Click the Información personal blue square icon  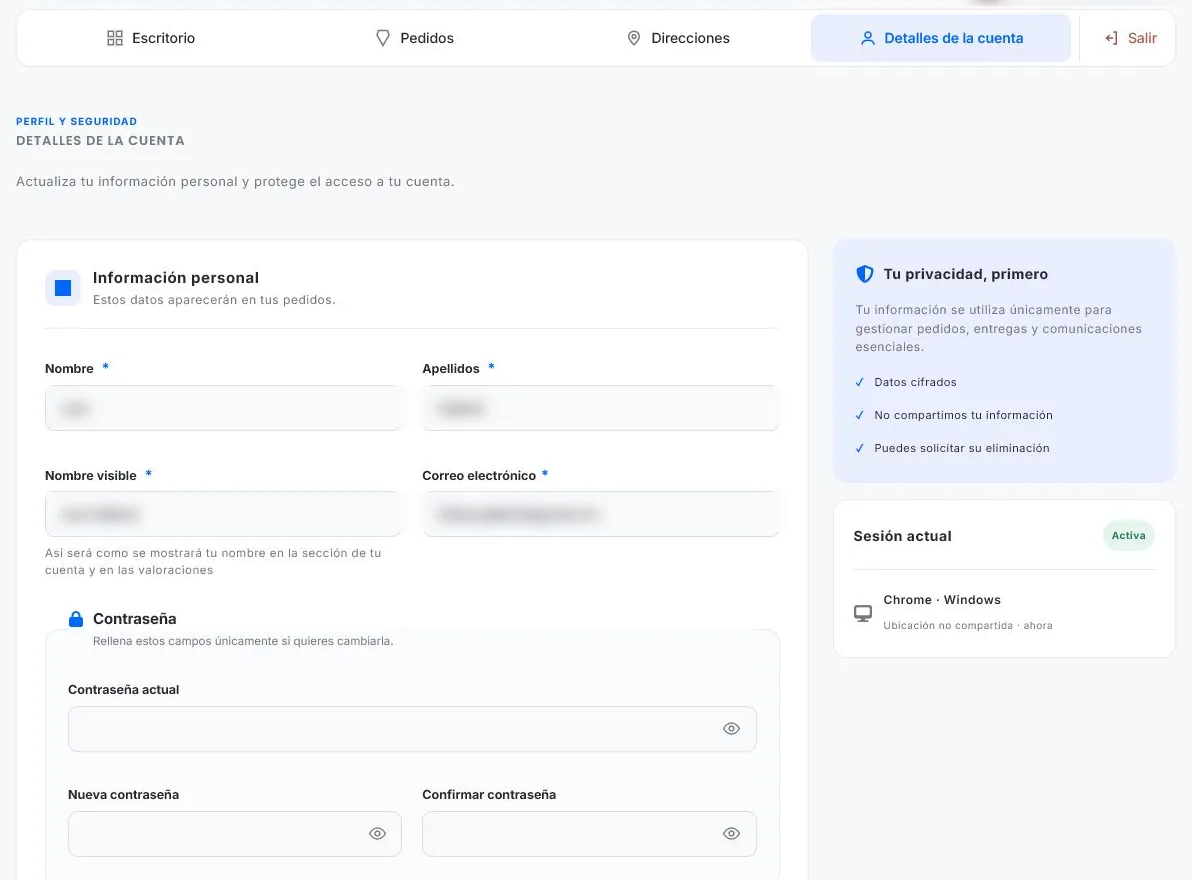coord(63,288)
